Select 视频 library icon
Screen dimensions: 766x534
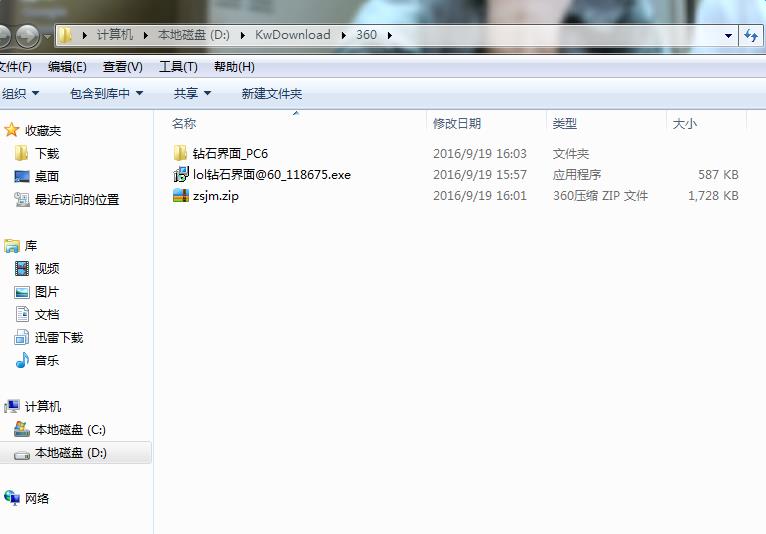[x=22, y=268]
